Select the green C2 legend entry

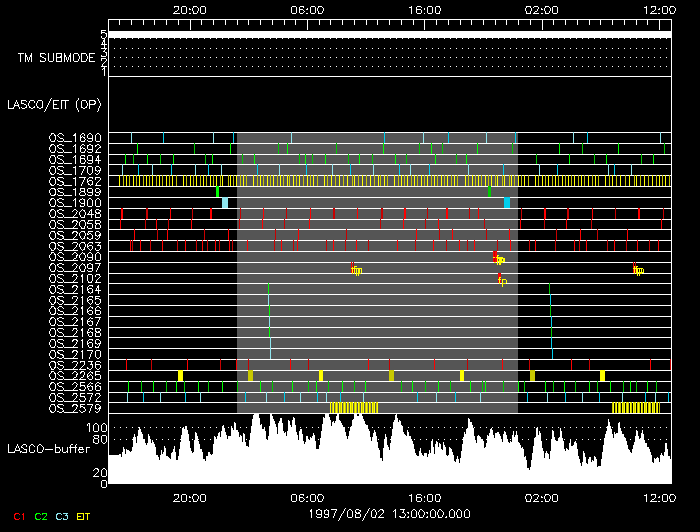tap(41, 516)
